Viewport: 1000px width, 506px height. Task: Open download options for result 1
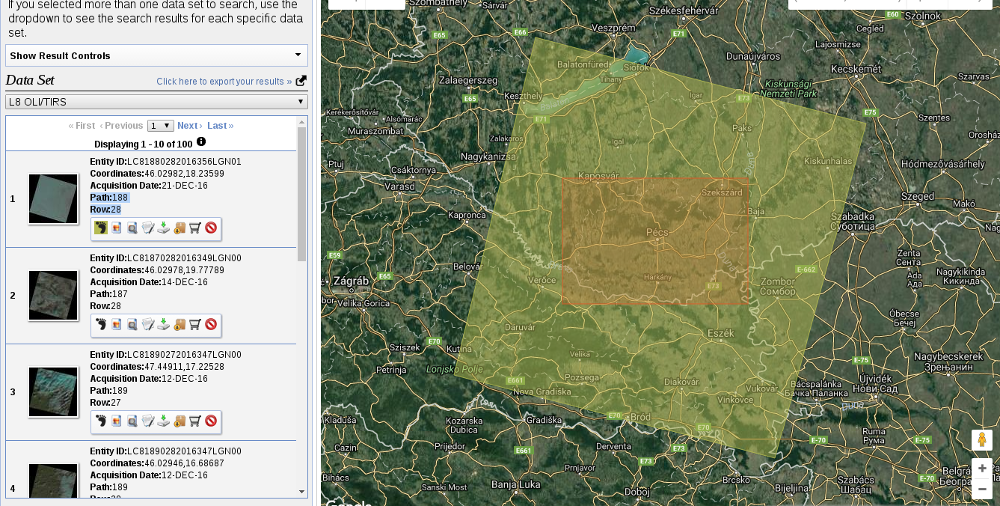coord(164,228)
